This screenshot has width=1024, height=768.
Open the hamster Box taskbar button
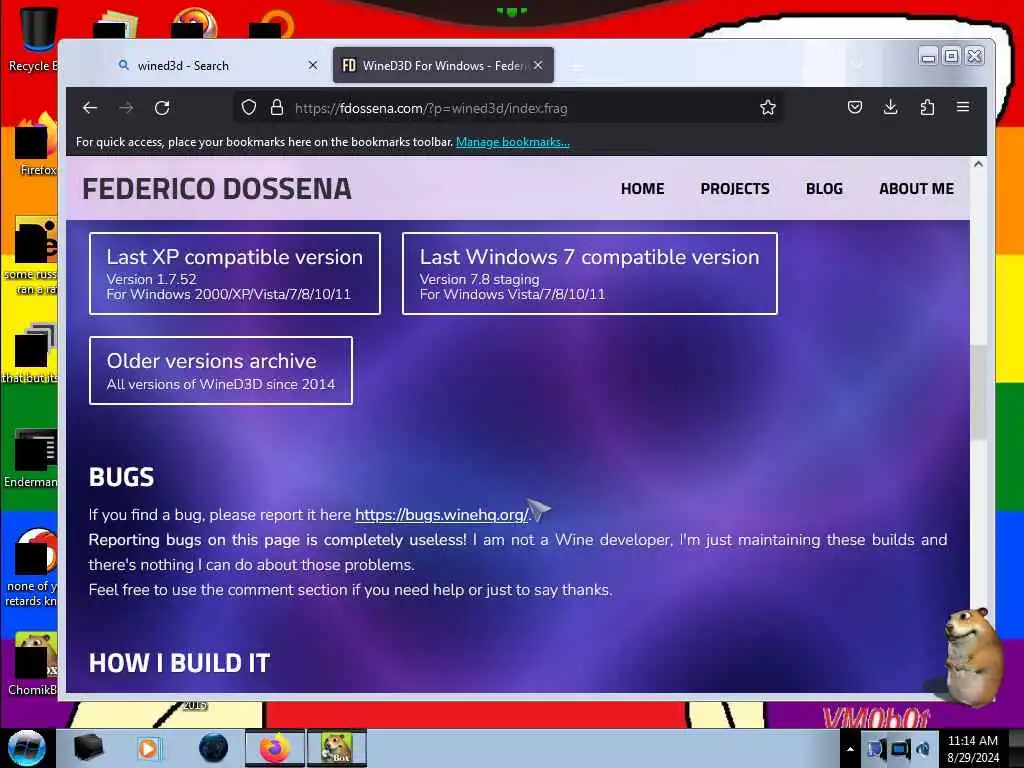click(337, 748)
